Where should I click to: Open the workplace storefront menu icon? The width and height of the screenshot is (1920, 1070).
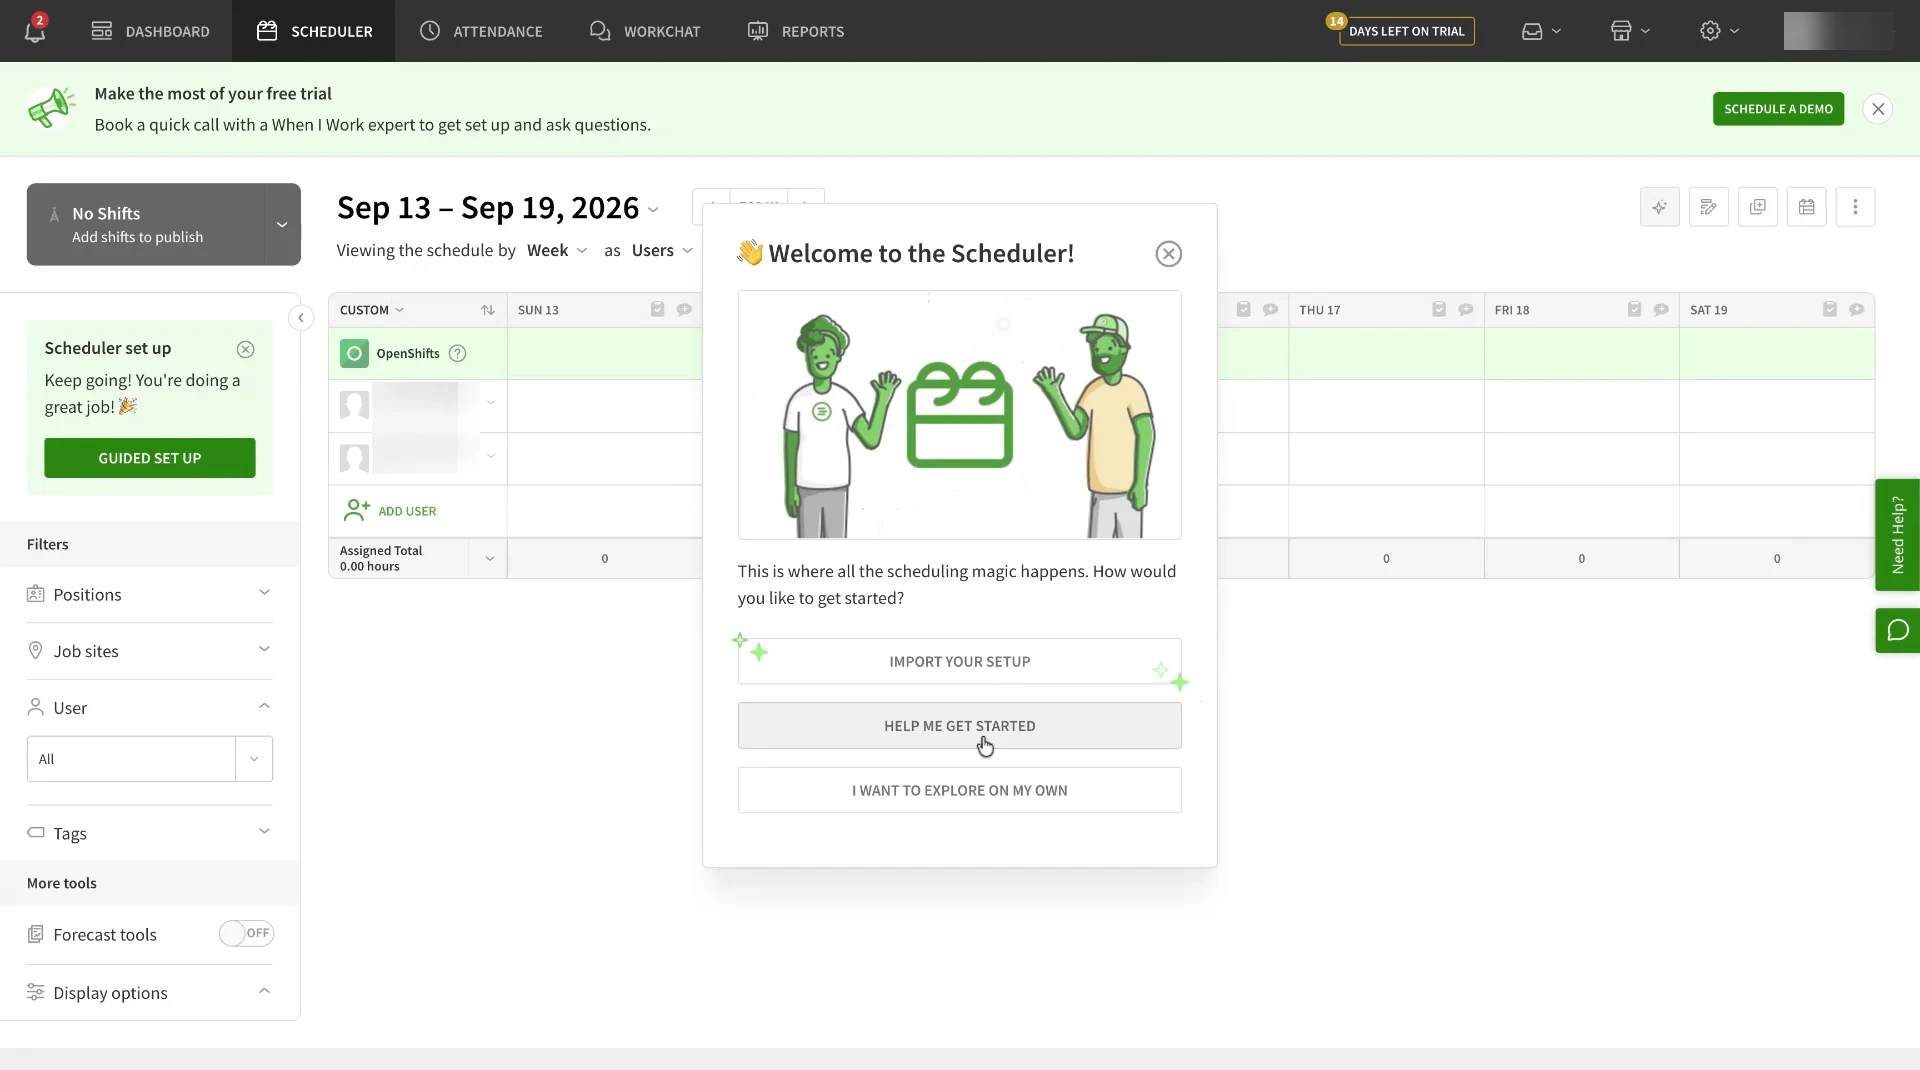pyautogui.click(x=1630, y=31)
